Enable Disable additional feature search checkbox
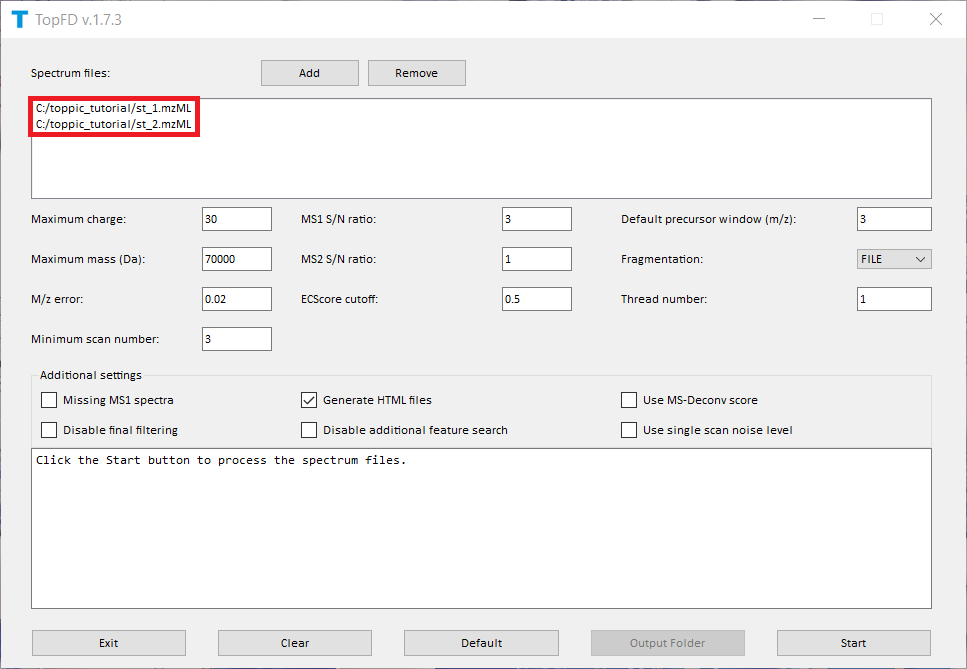This screenshot has height=669, width=967. coord(309,430)
